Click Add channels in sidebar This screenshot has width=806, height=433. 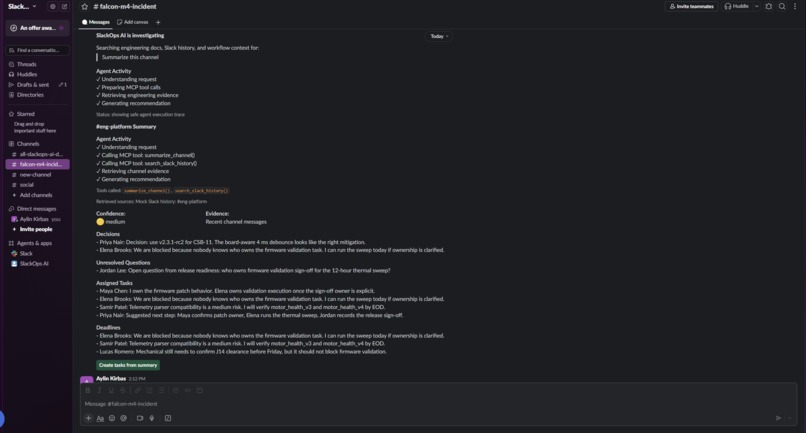coord(37,195)
